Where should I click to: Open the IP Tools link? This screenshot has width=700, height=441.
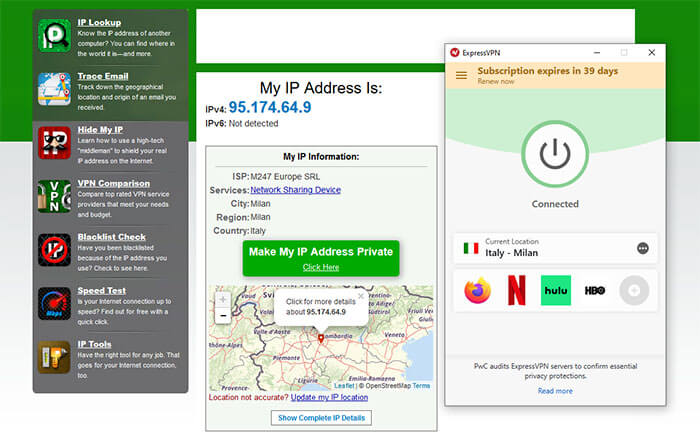point(94,344)
